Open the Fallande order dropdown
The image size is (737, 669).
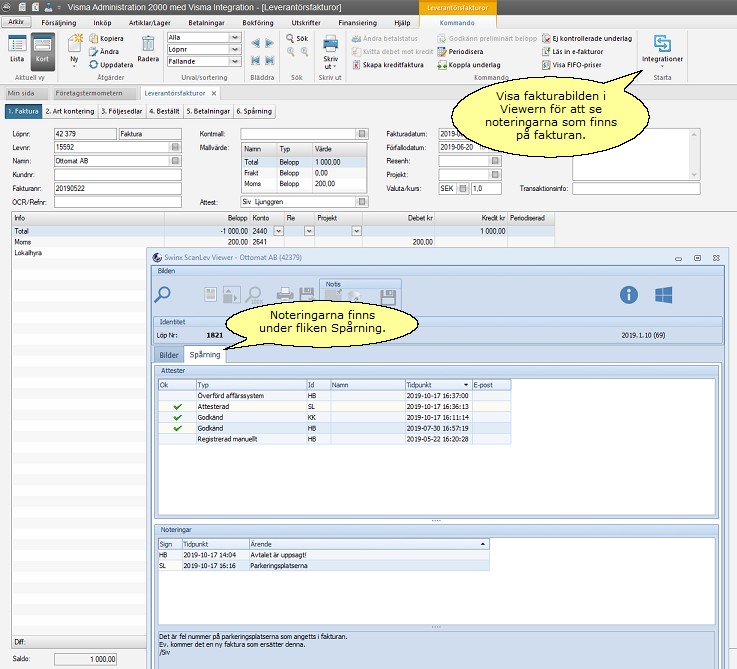click(235, 62)
